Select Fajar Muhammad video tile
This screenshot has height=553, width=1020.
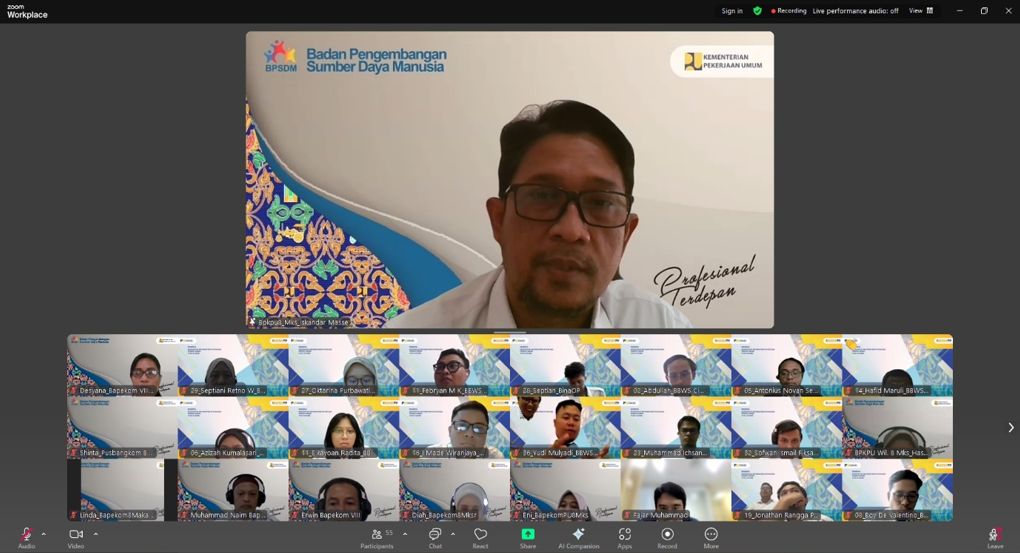pos(676,490)
